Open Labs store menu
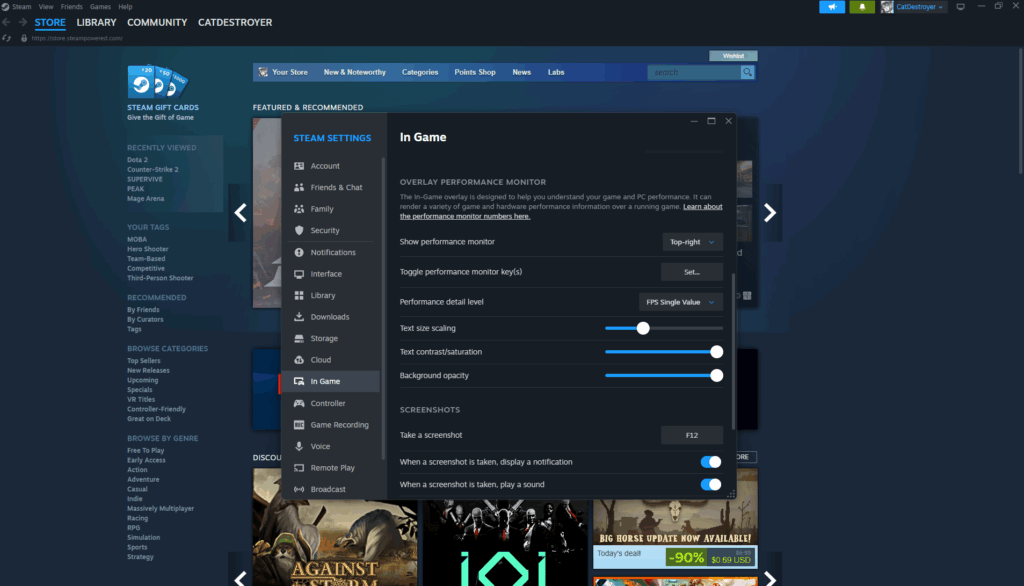This screenshot has width=1024, height=586. click(x=556, y=73)
